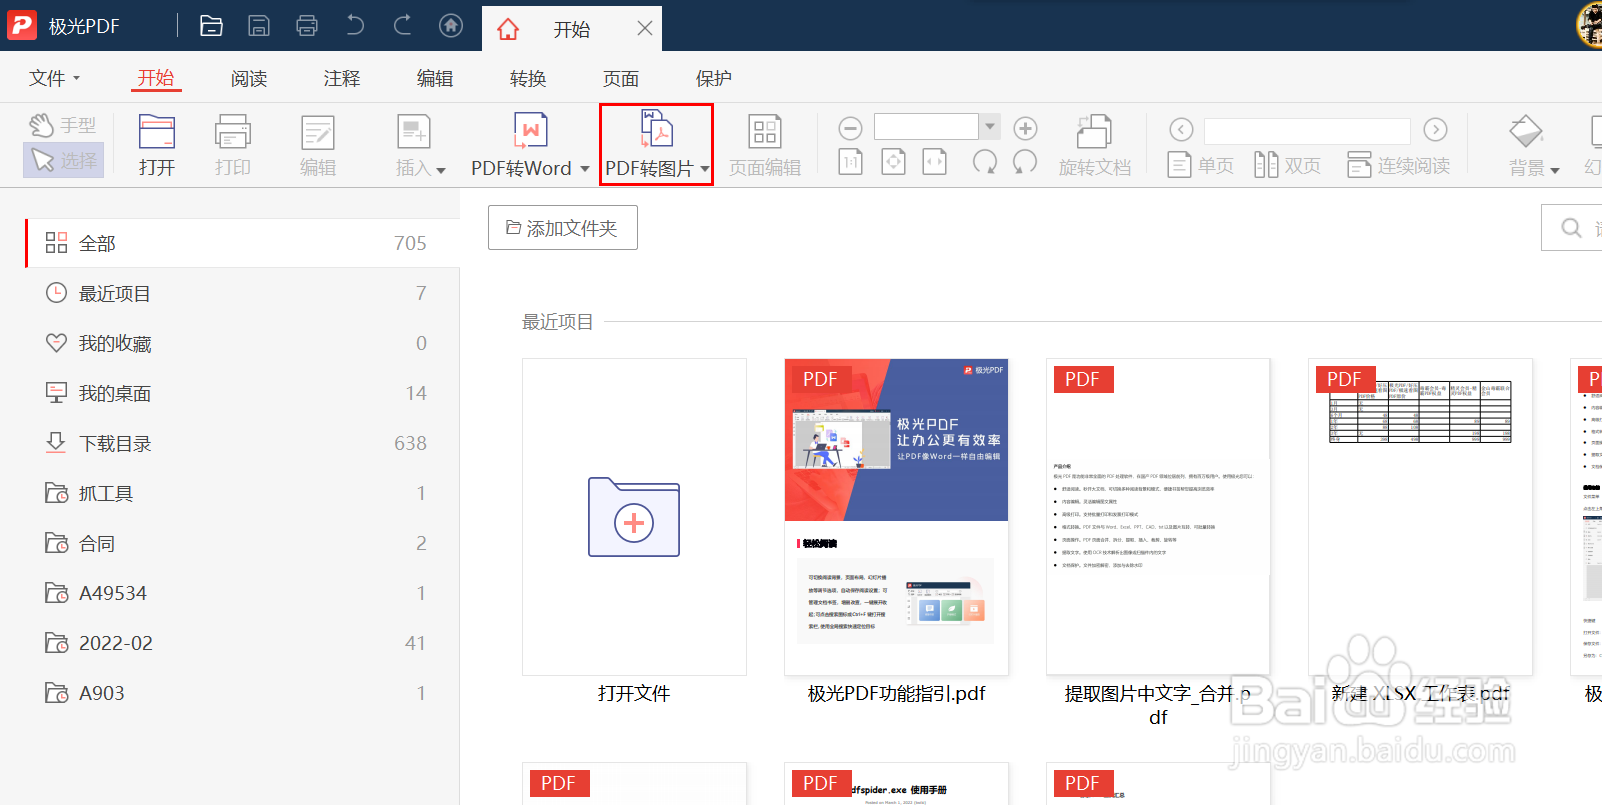
Task: Open folder icon in title bar
Action: point(211,26)
